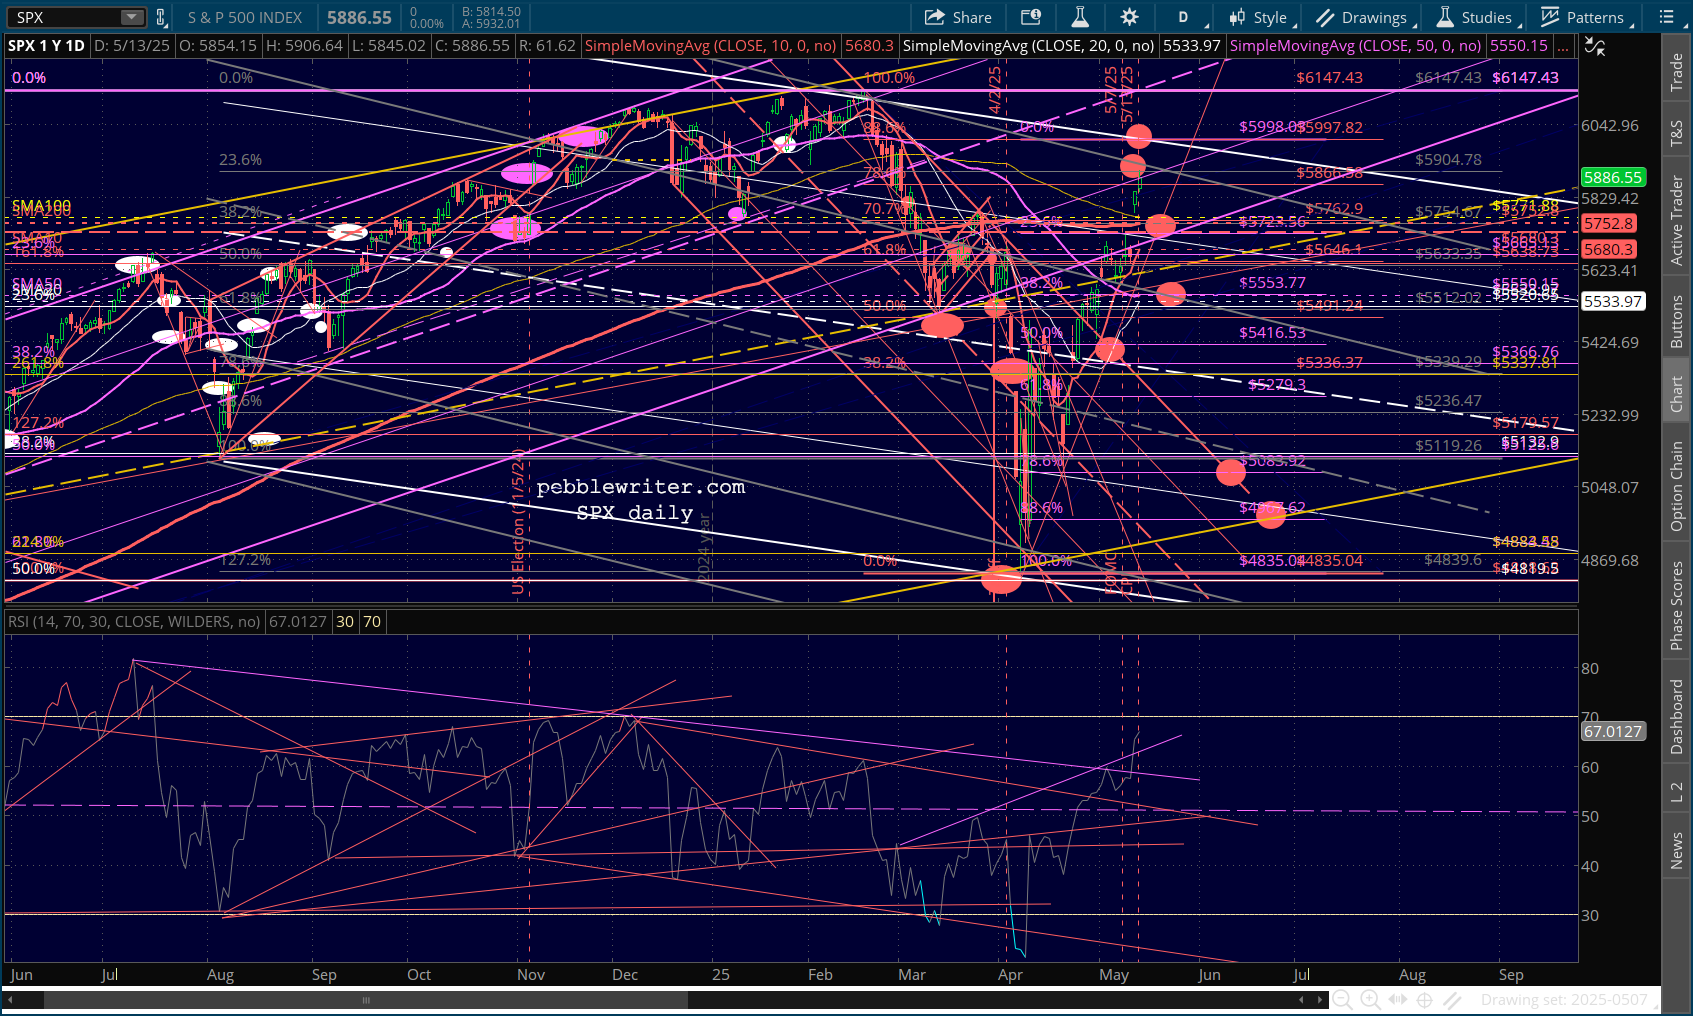The height and width of the screenshot is (1016, 1693).
Task: Click the zoom out magnifier icon
Action: (x=1342, y=999)
